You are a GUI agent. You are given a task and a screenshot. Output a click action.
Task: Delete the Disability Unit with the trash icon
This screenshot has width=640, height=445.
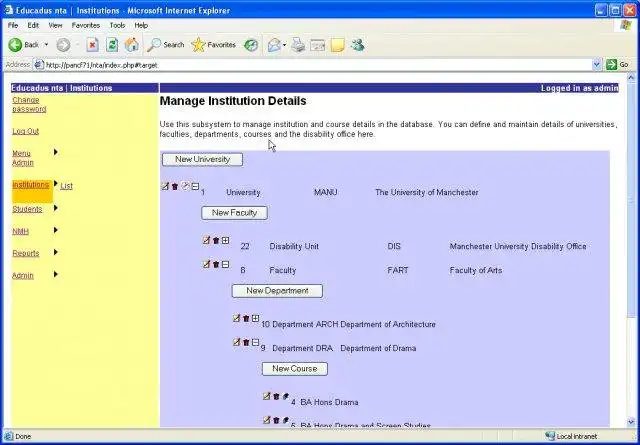click(x=216, y=240)
